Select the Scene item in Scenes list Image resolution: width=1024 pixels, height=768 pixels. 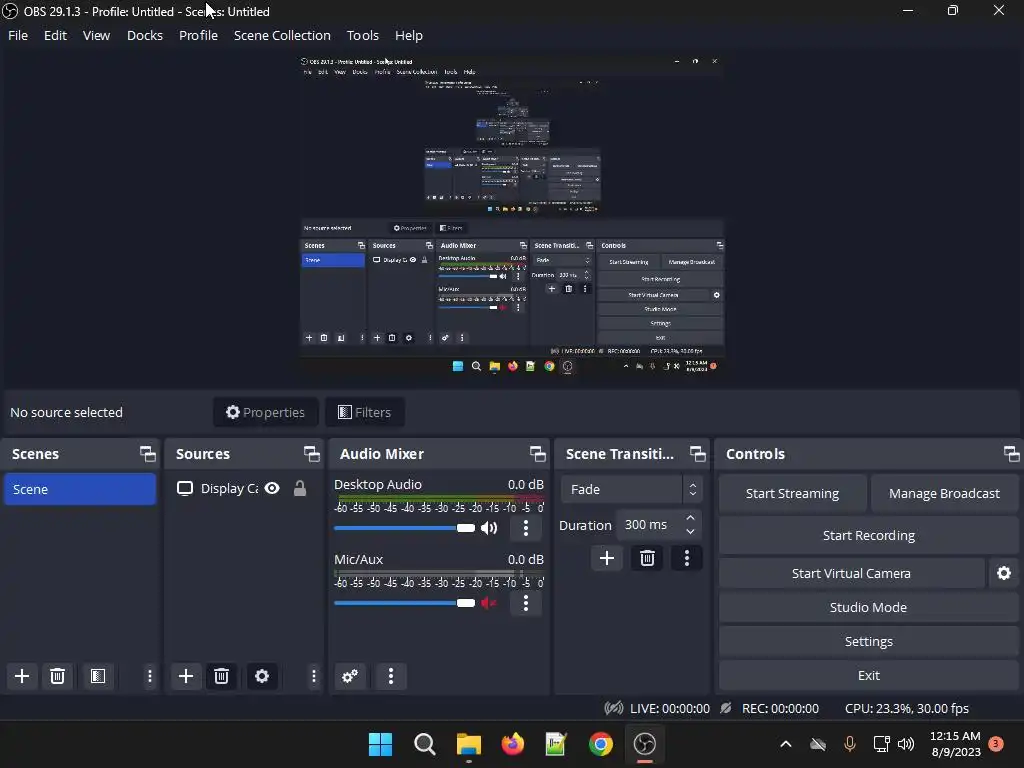80,489
